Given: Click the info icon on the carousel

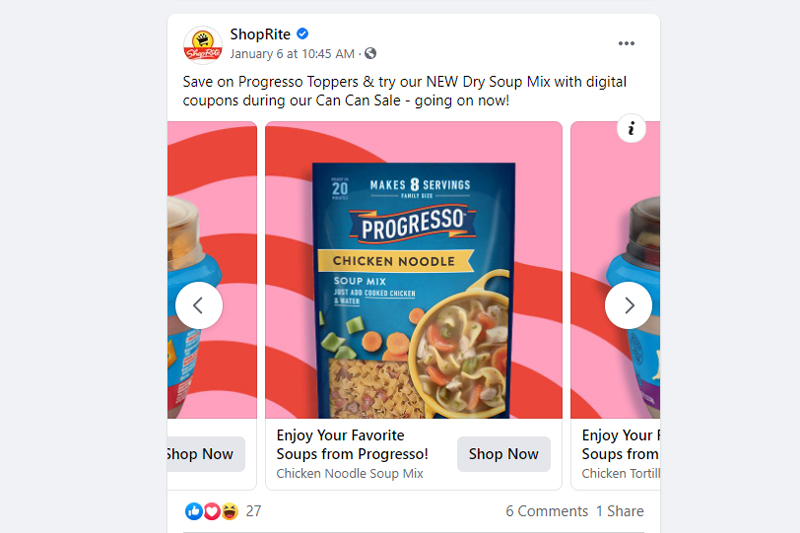Looking at the screenshot, I should point(631,128).
